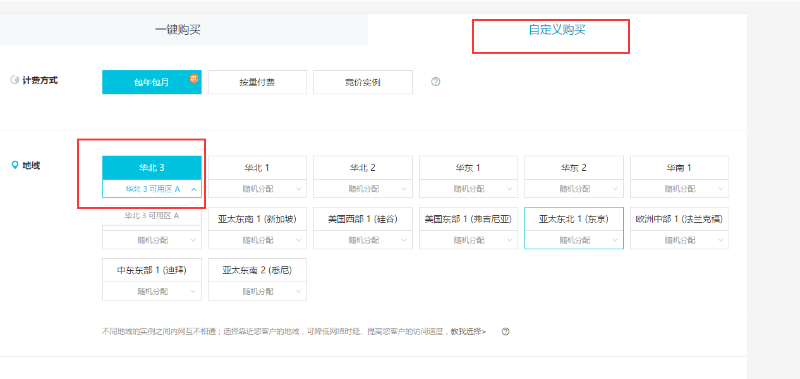Click the orange badge on 包年包月
This screenshot has width=800, height=379.
pyautogui.click(x=194, y=78)
